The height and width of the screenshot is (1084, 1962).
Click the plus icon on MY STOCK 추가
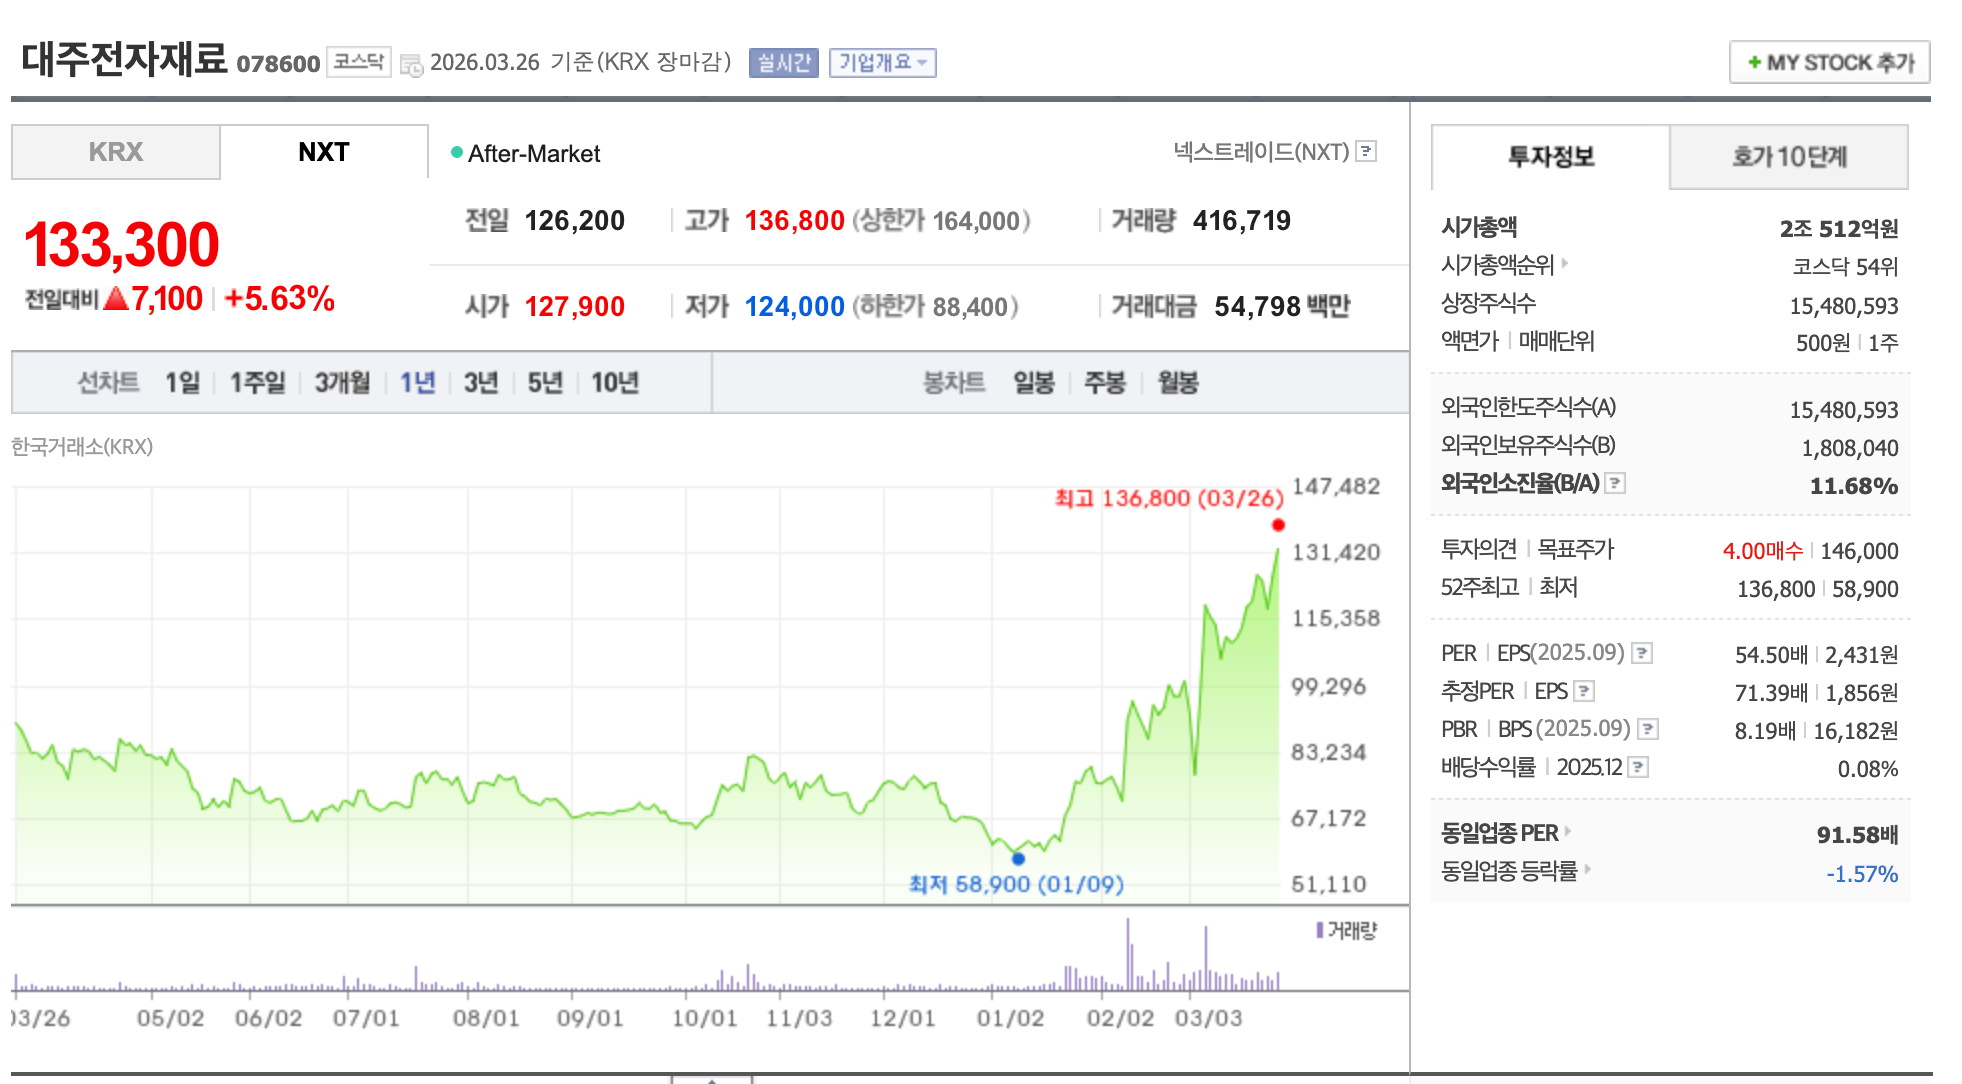(x=1754, y=63)
